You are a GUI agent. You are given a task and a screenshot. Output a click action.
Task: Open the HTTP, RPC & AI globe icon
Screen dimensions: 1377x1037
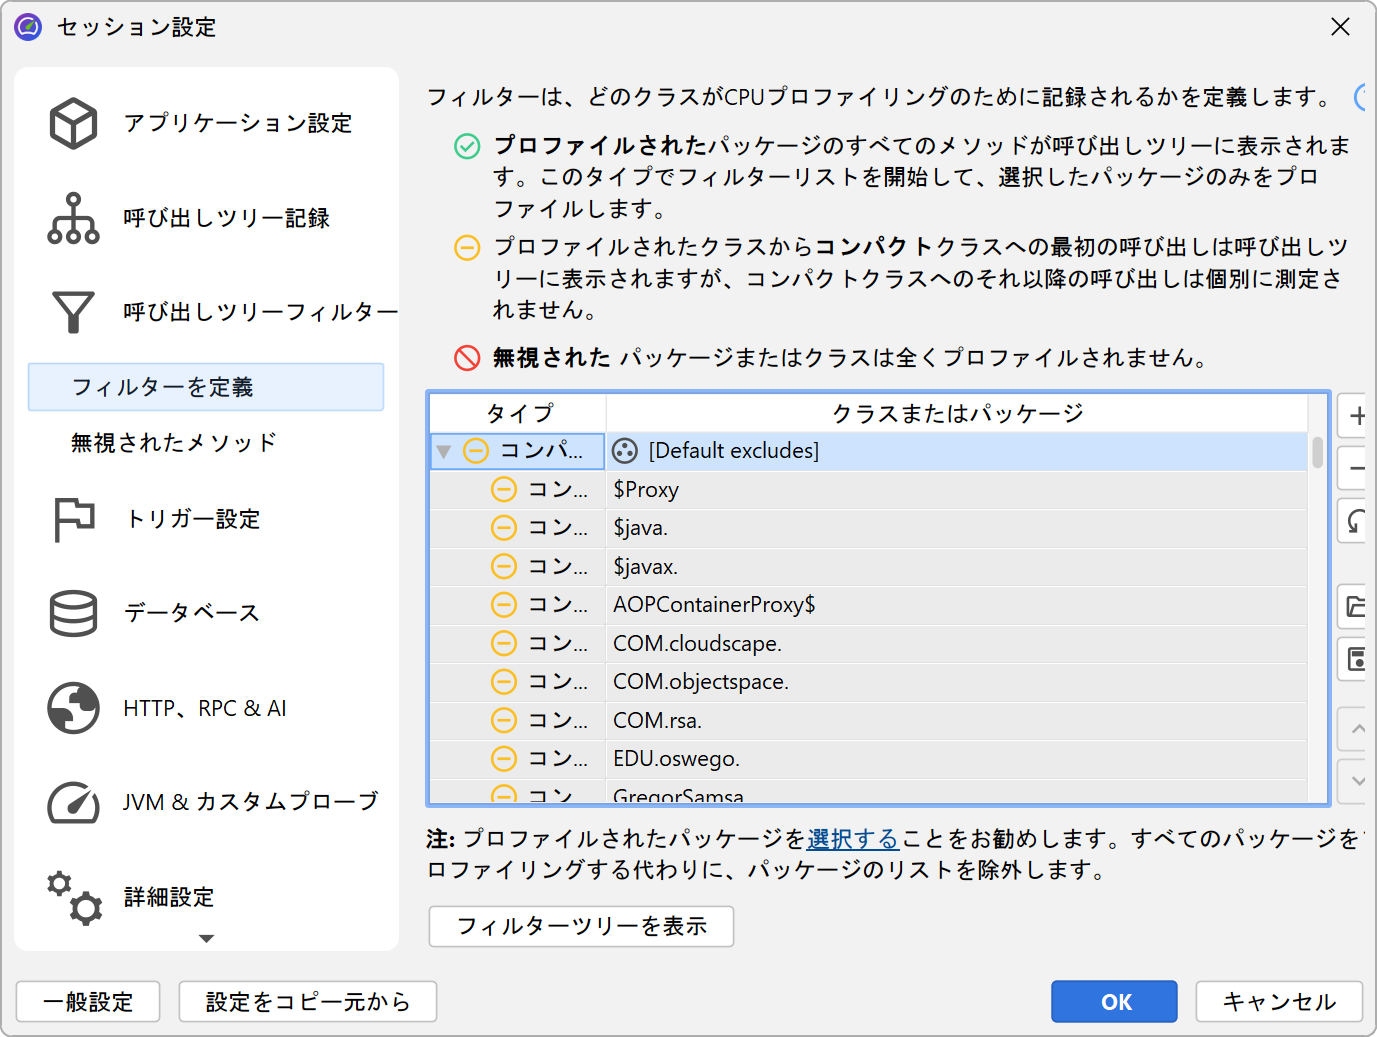pyautogui.click(x=73, y=708)
